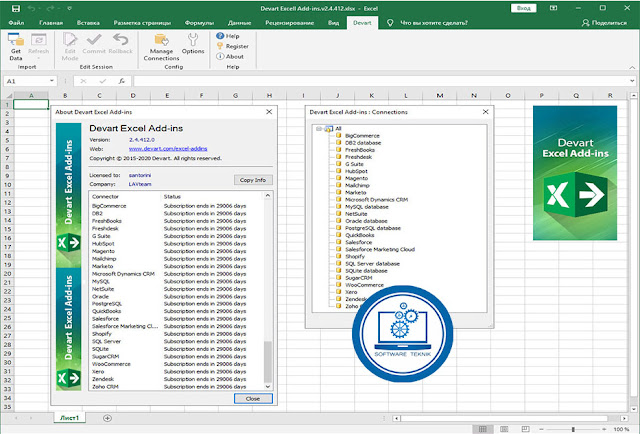Select MySQL database in Connections tree
The height and width of the screenshot is (434, 640).
367,207
